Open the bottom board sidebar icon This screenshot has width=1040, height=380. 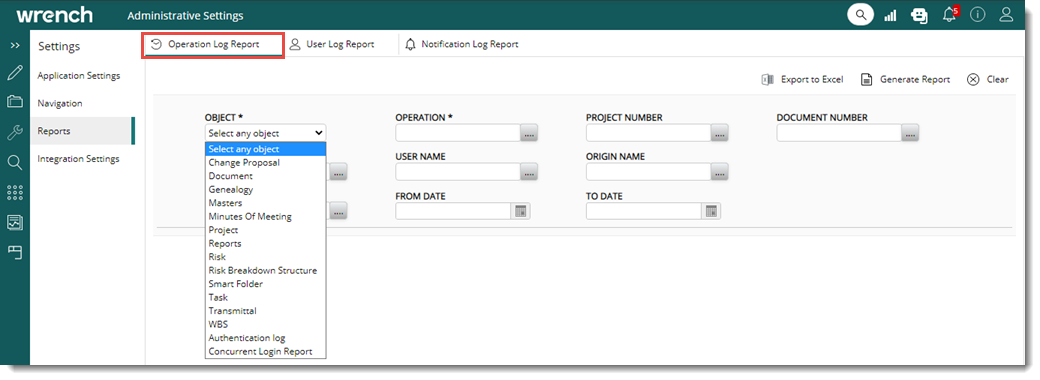[15, 252]
